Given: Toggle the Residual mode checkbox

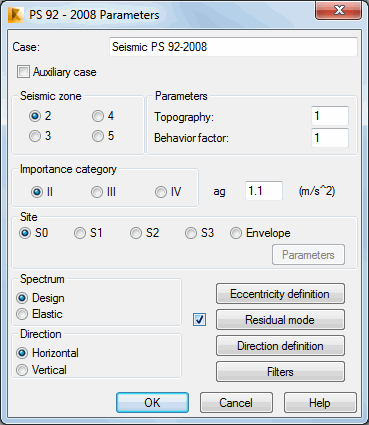Looking at the screenshot, I should coord(199,320).
